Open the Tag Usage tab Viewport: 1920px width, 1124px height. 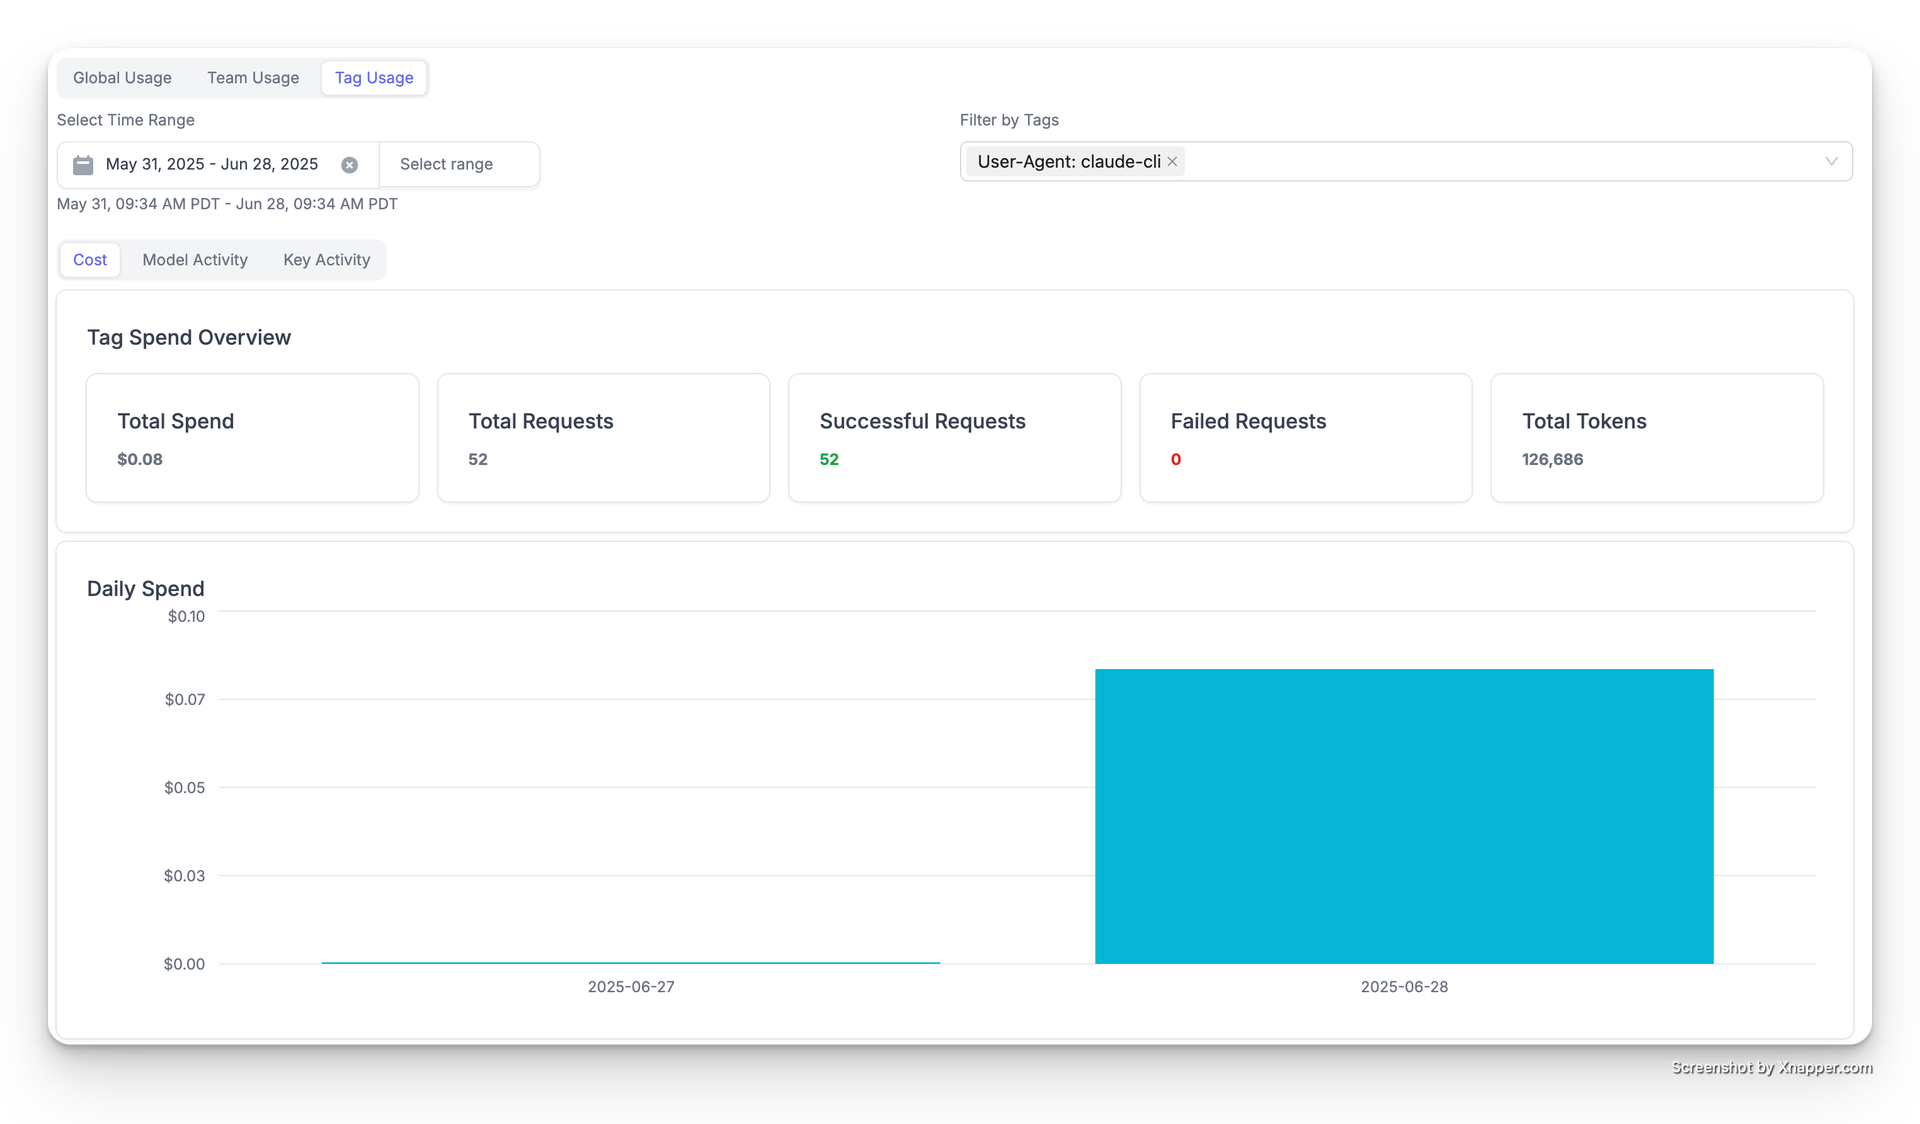tap(374, 77)
